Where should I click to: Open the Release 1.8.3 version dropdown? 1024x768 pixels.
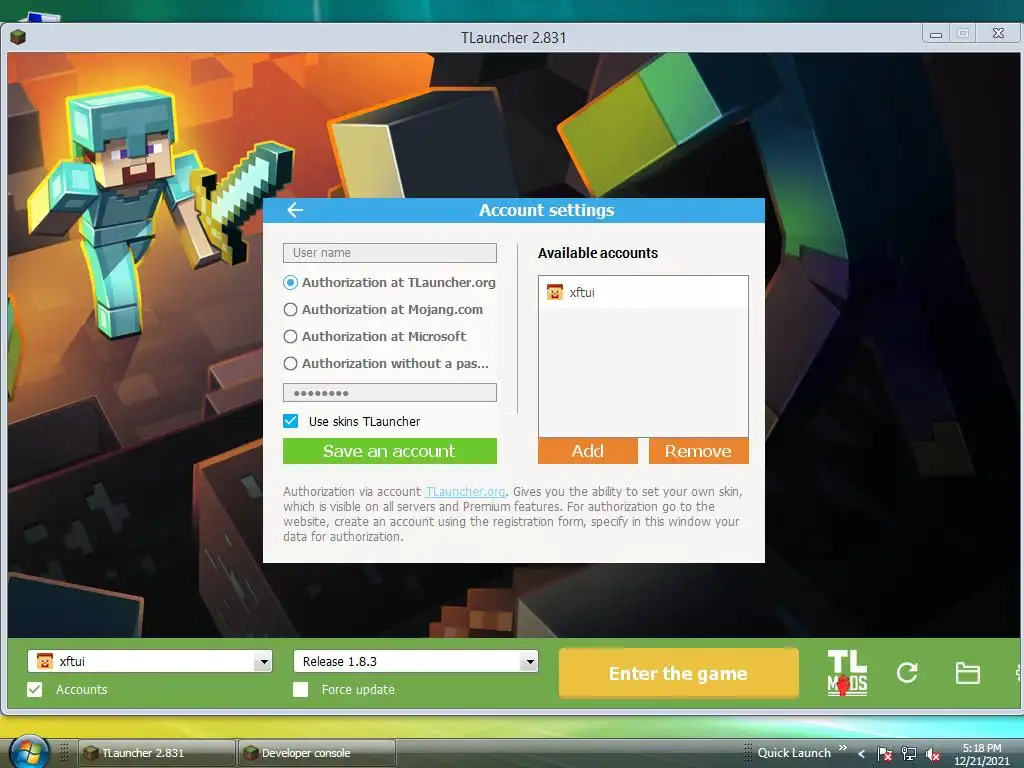point(529,662)
